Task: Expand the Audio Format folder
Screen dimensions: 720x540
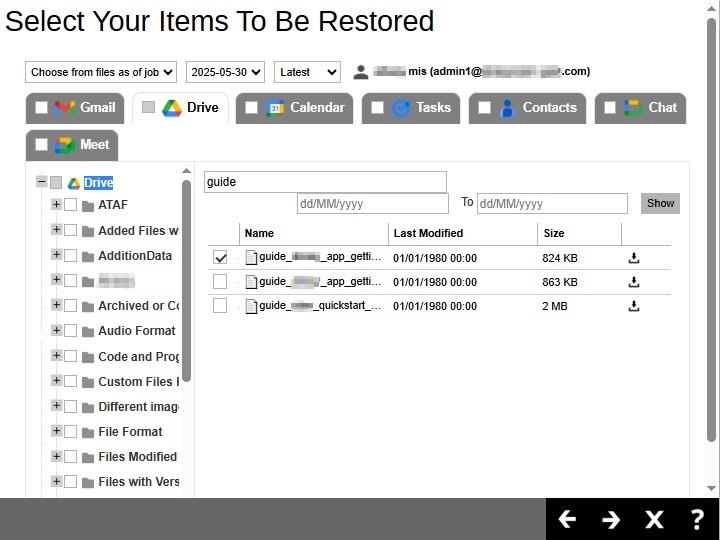Action: (x=56, y=331)
